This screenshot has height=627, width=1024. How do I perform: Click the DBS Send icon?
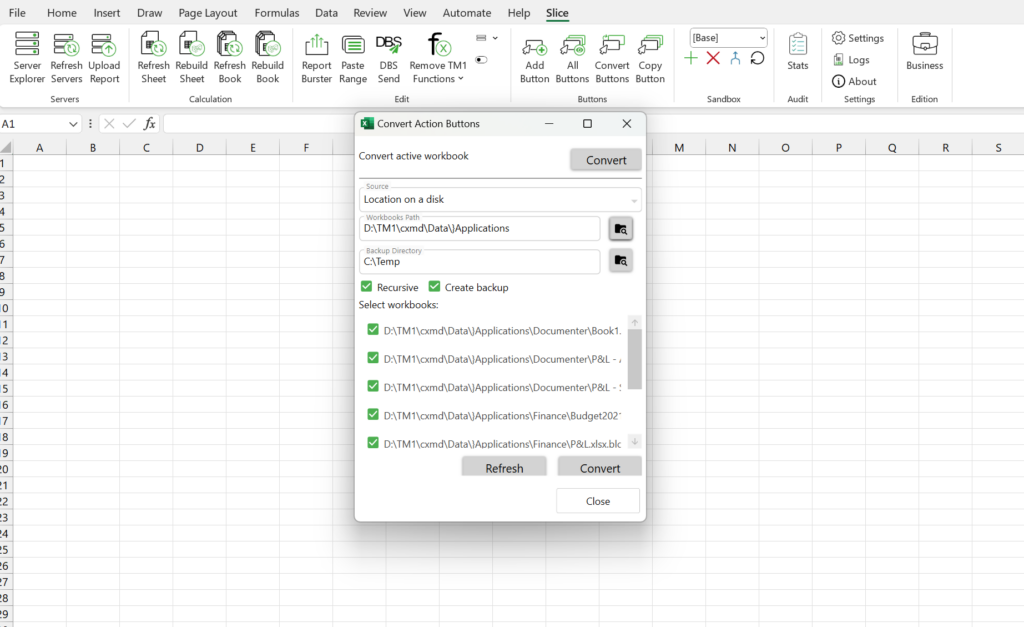[x=388, y=57]
